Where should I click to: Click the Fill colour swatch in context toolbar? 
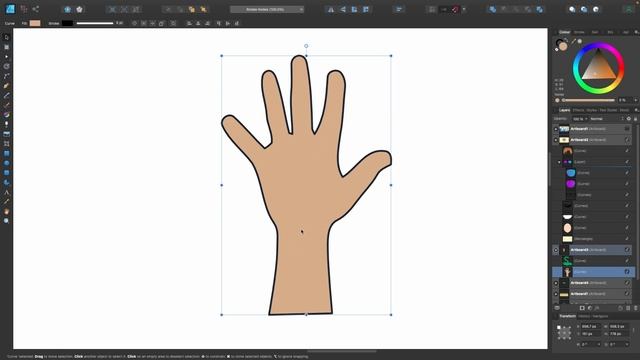(x=35, y=23)
